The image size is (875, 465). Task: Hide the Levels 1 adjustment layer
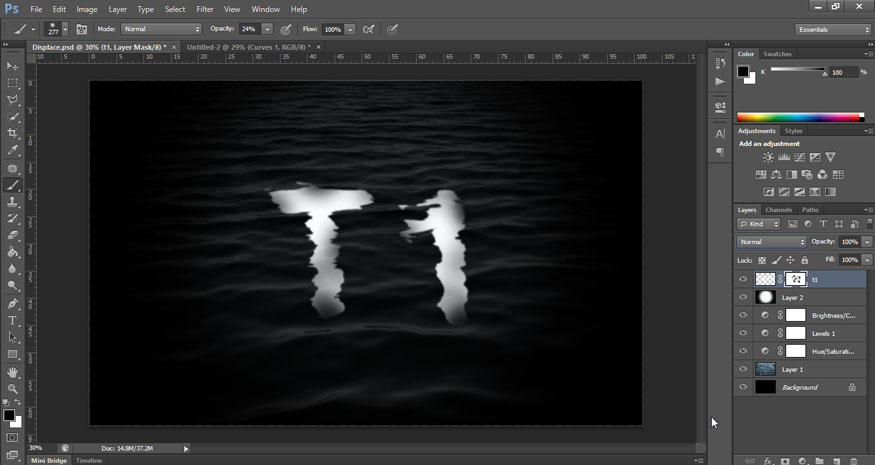pyautogui.click(x=742, y=333)
